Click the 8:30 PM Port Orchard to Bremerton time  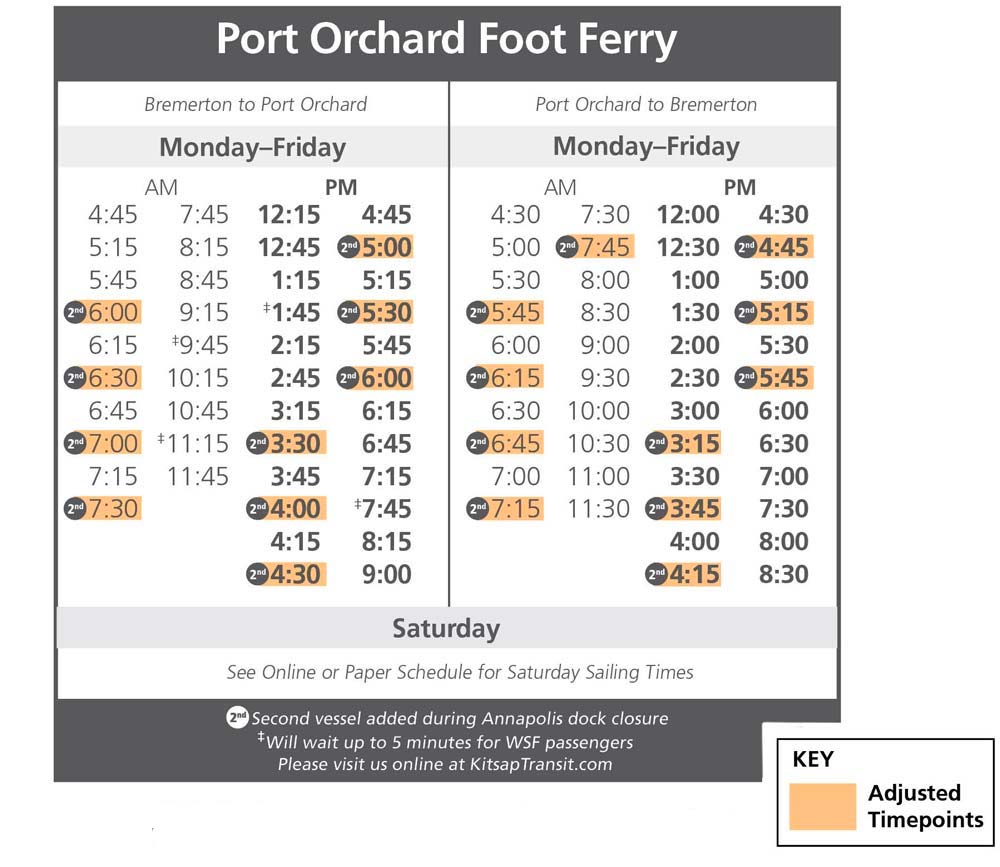(x=784, y=574)
